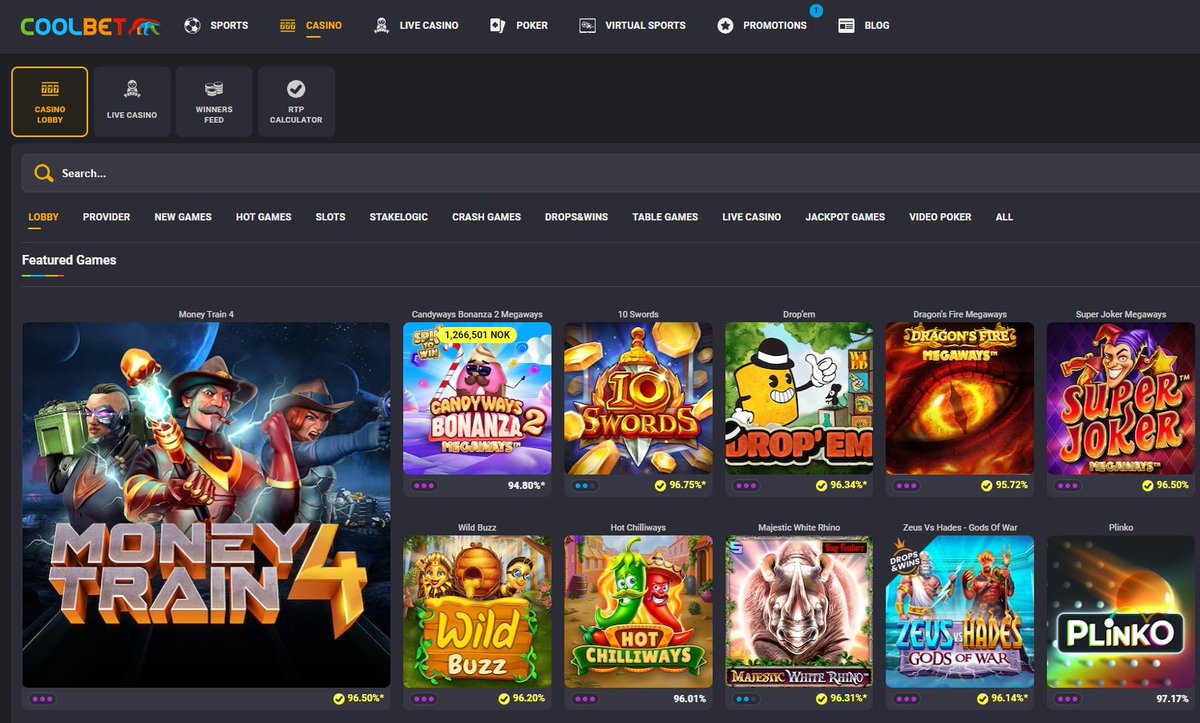Image resolution: width=1200 pixels, height=723 pixels.
Task: Select the Casino Lobby tile
Action: (x=49, y=100)
